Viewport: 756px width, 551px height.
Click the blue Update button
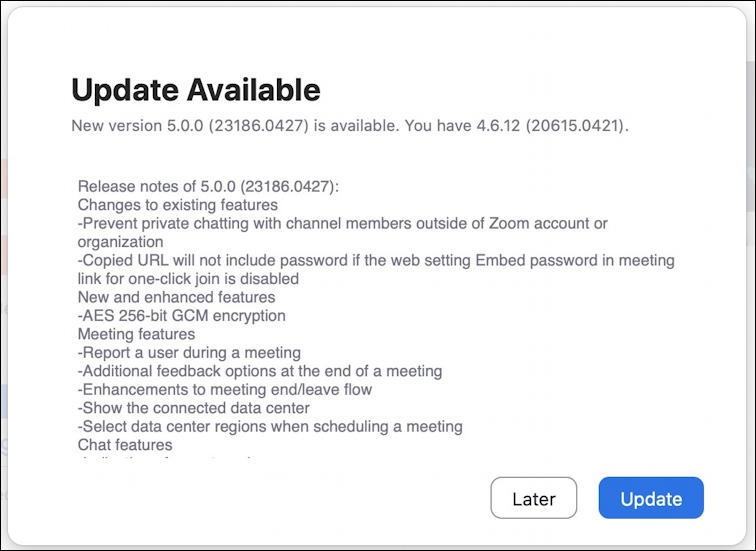coord(651,498)
